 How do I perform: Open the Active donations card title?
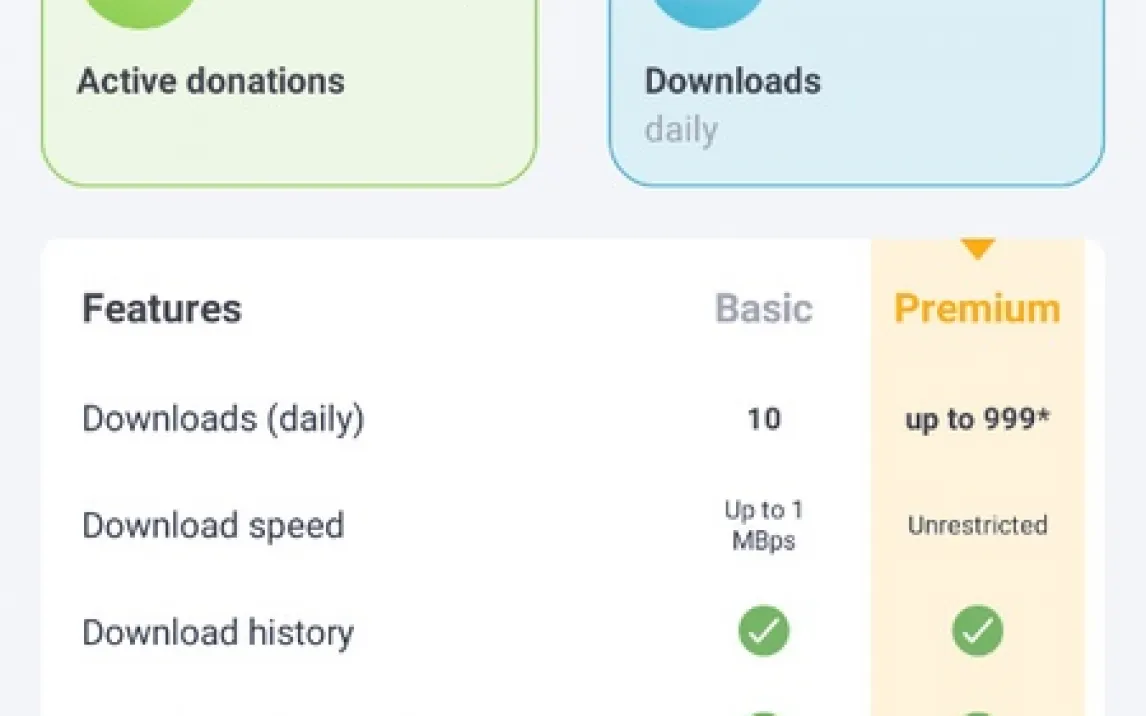[211, 81]
